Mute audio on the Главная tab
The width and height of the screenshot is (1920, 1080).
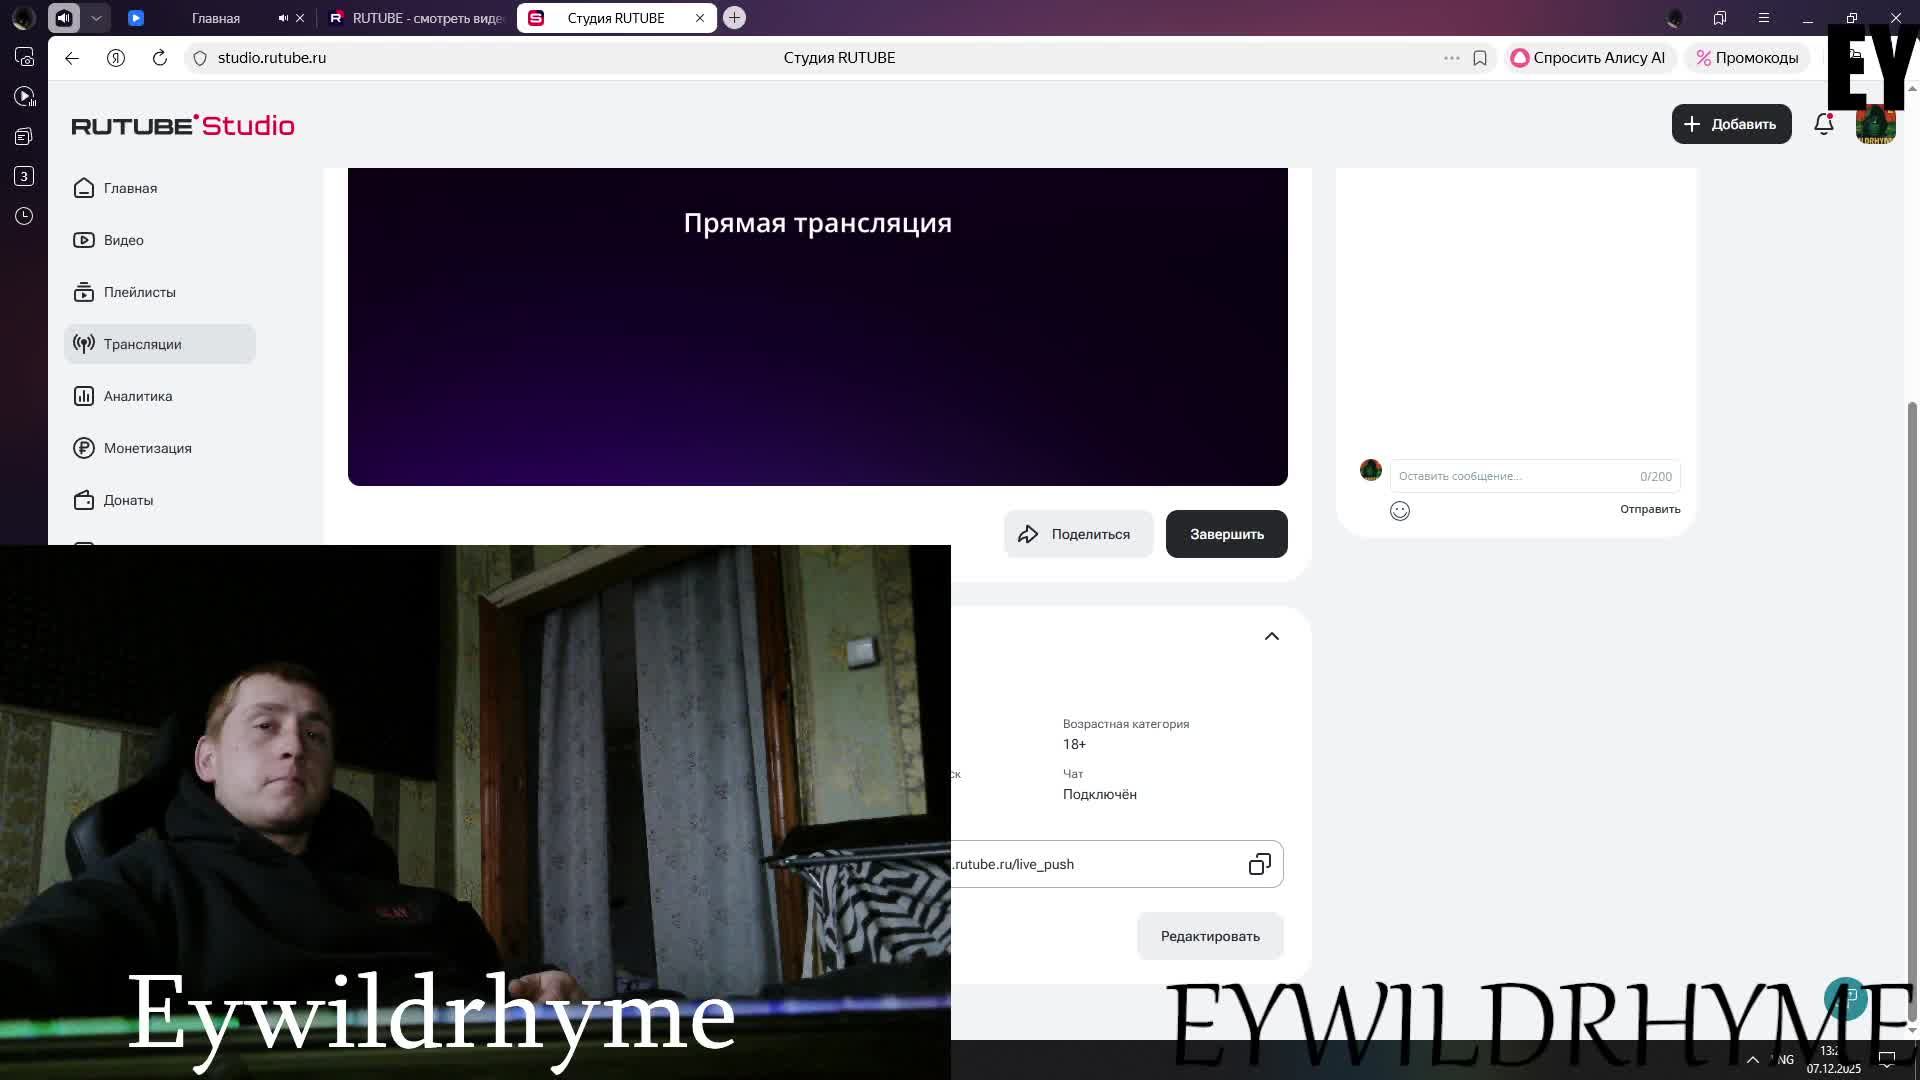pyautogui.click(x=283, y=18)
